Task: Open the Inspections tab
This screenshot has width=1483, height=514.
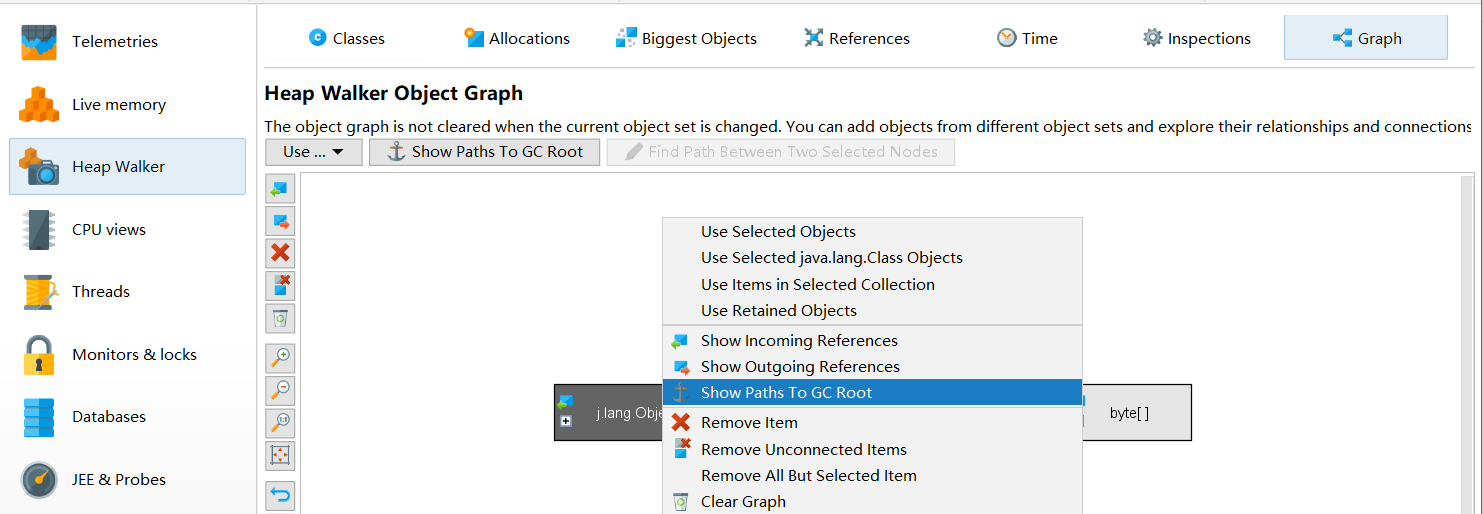Action: click(1196, 39)
